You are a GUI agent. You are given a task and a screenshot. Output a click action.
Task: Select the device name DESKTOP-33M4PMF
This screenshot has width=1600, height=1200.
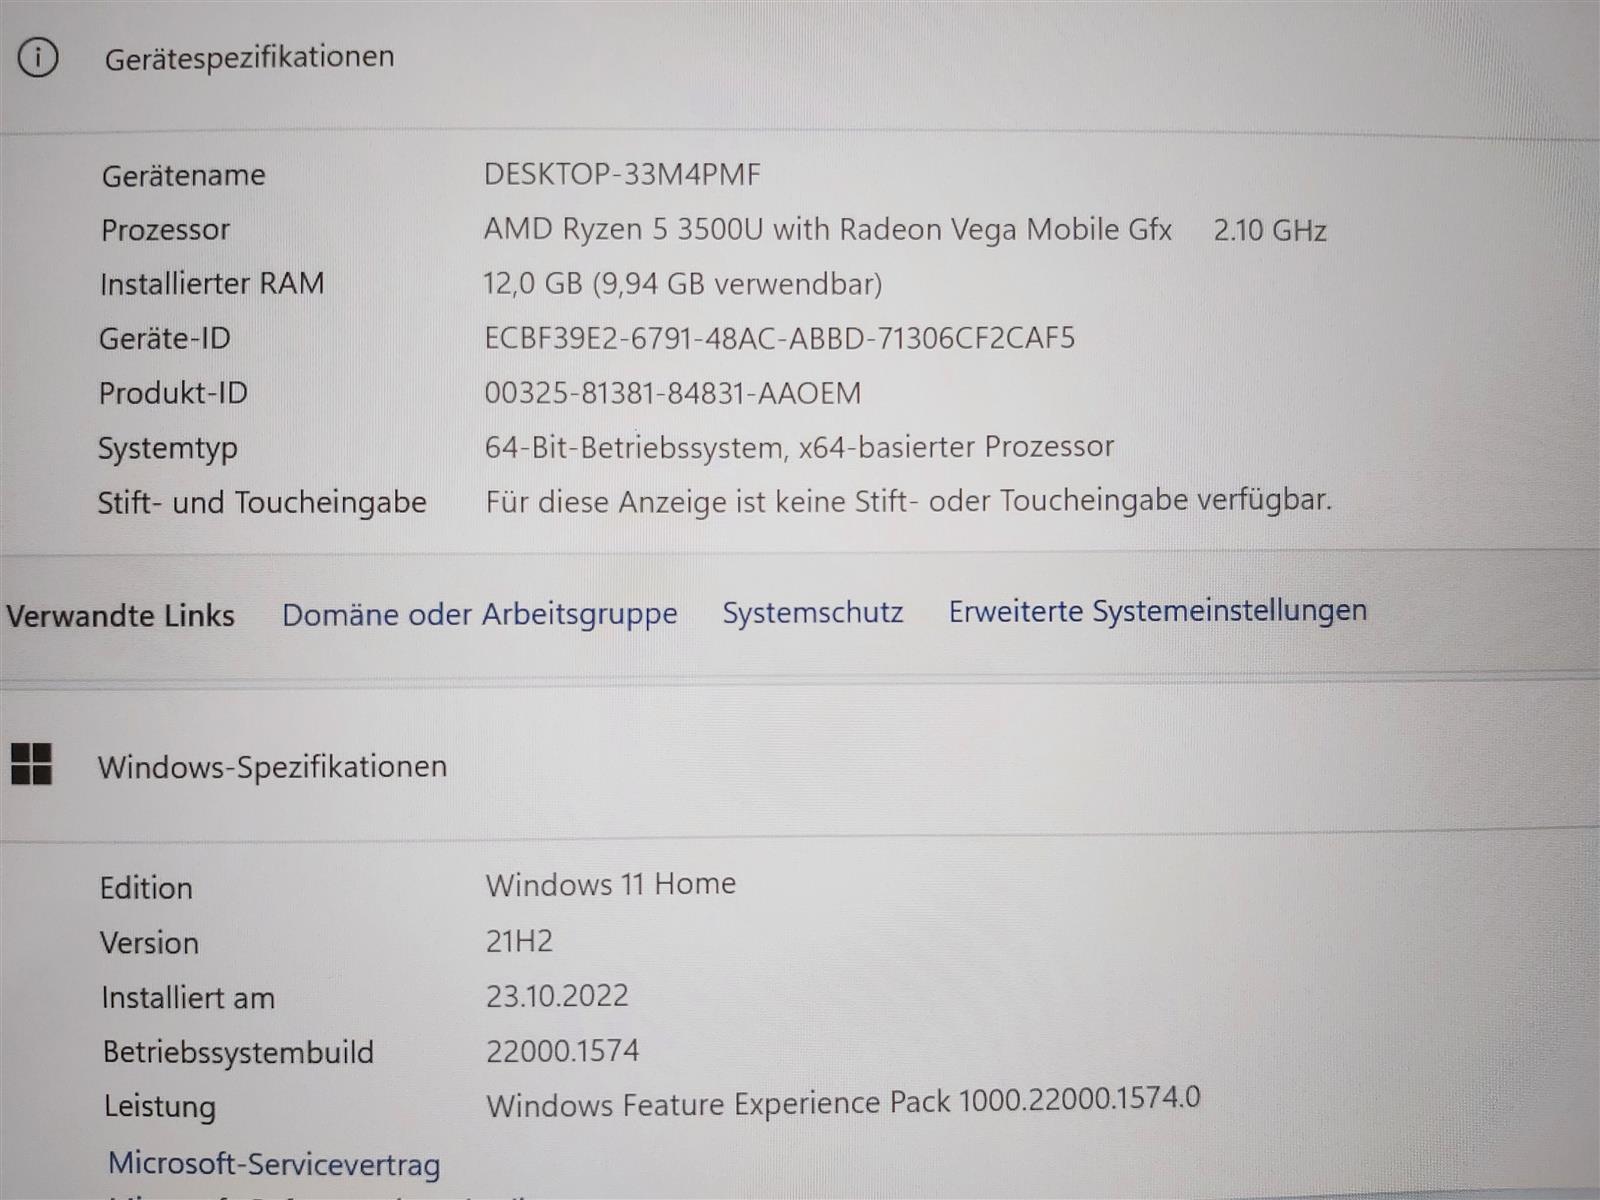click(622, 174)
